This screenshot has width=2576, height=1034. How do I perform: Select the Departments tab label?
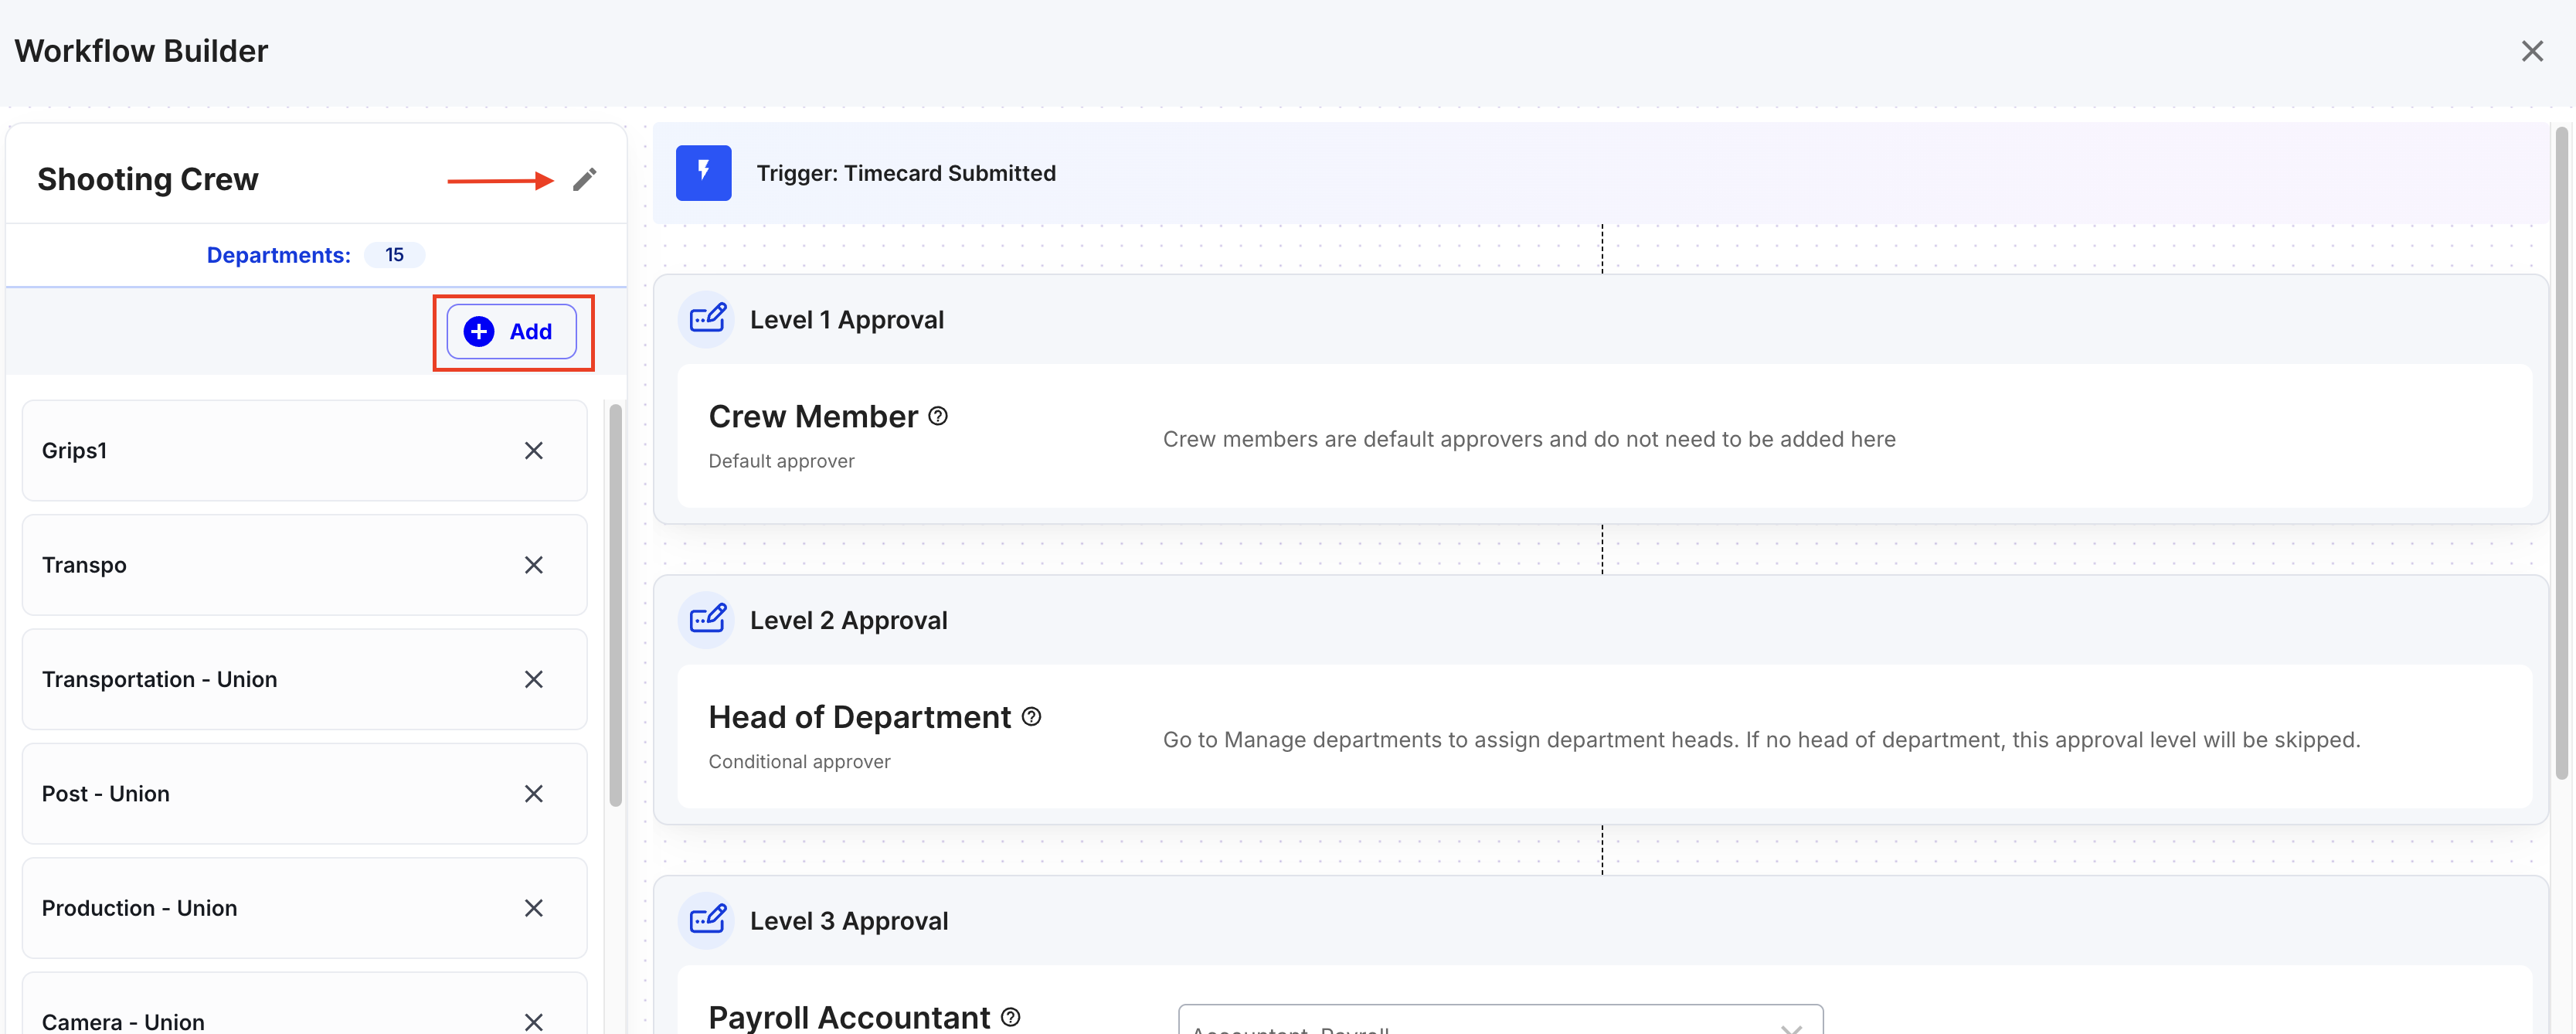(x=278, y=255)
